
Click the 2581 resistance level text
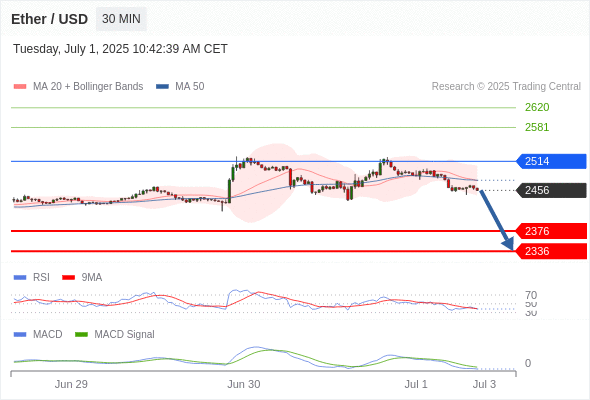point(537,127)
